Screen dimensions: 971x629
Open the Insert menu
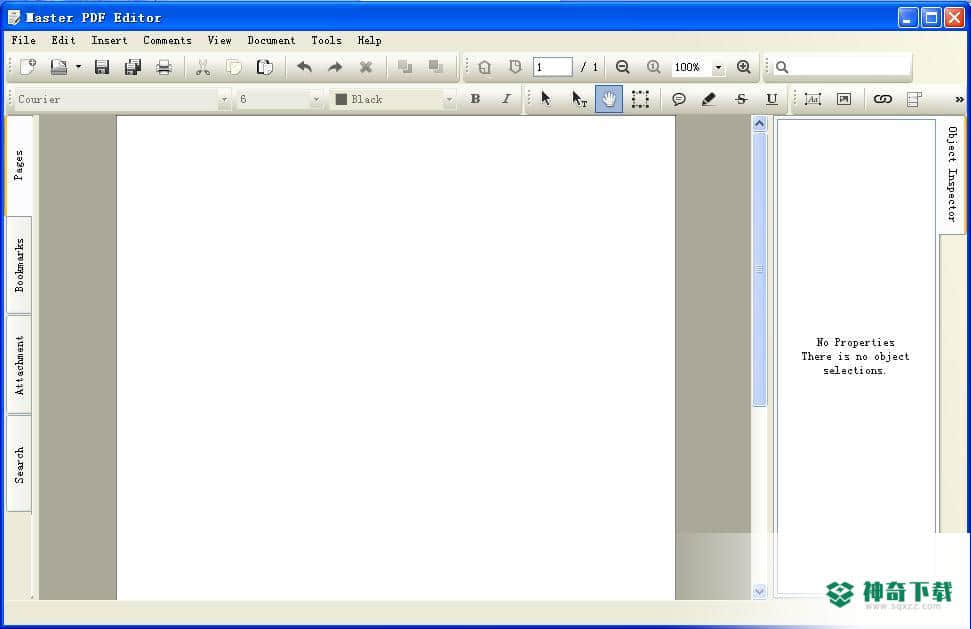coord(109,40)
